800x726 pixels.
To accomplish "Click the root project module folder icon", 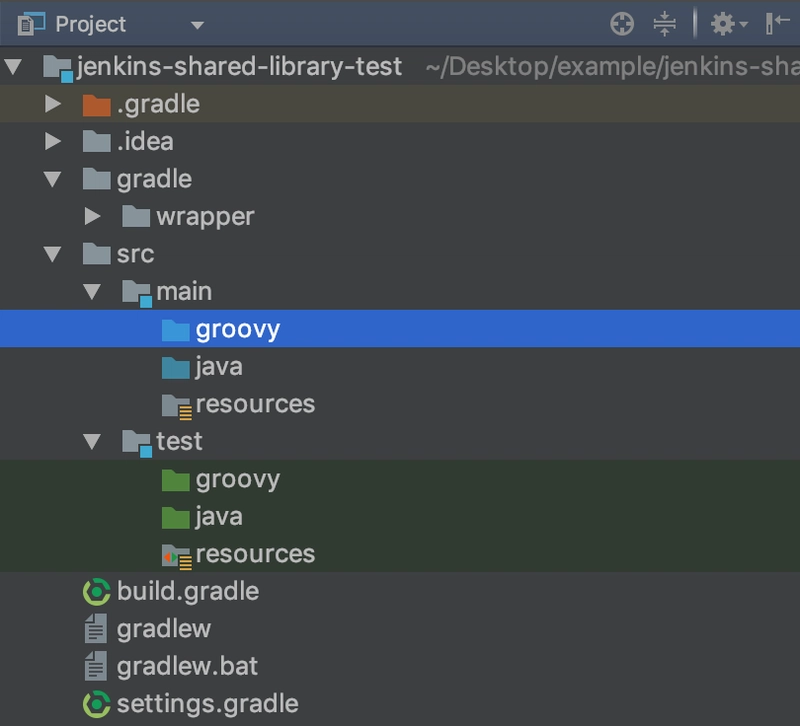I will (x=58, y=68).
